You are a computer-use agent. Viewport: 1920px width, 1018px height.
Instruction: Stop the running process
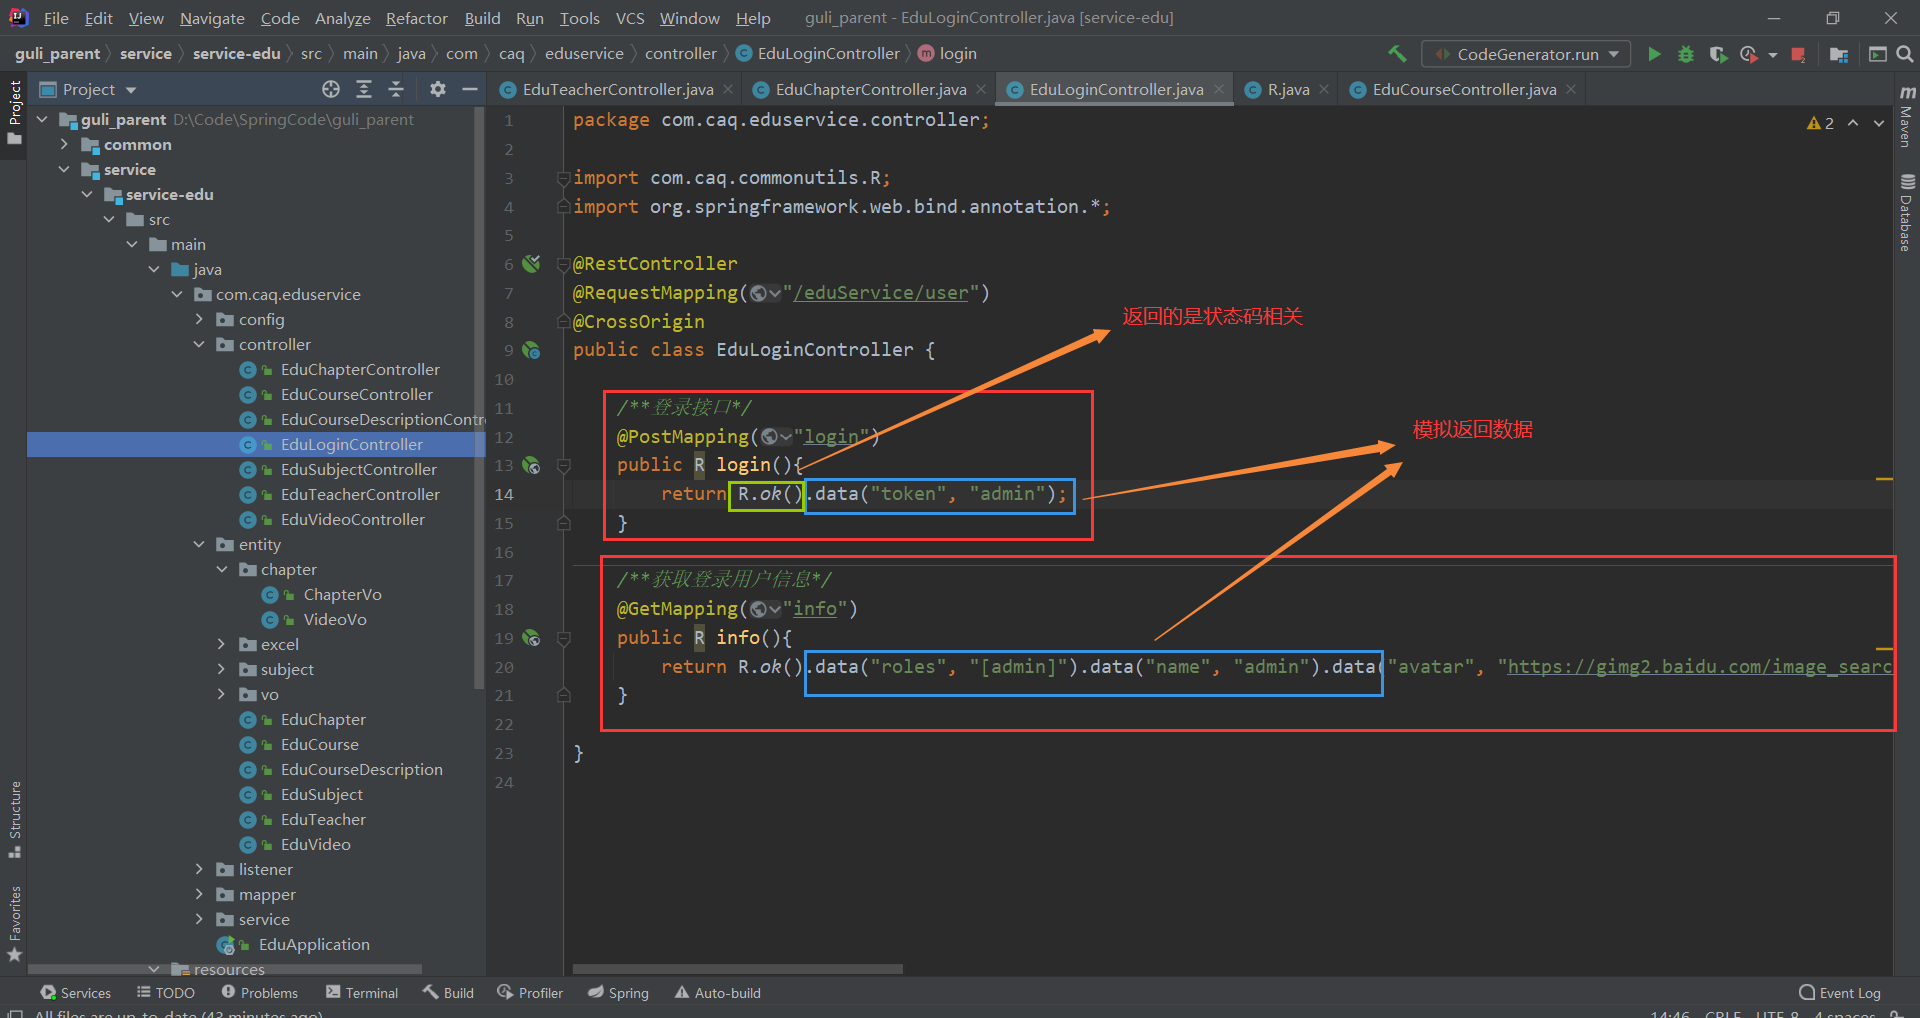pos(1798,54)
